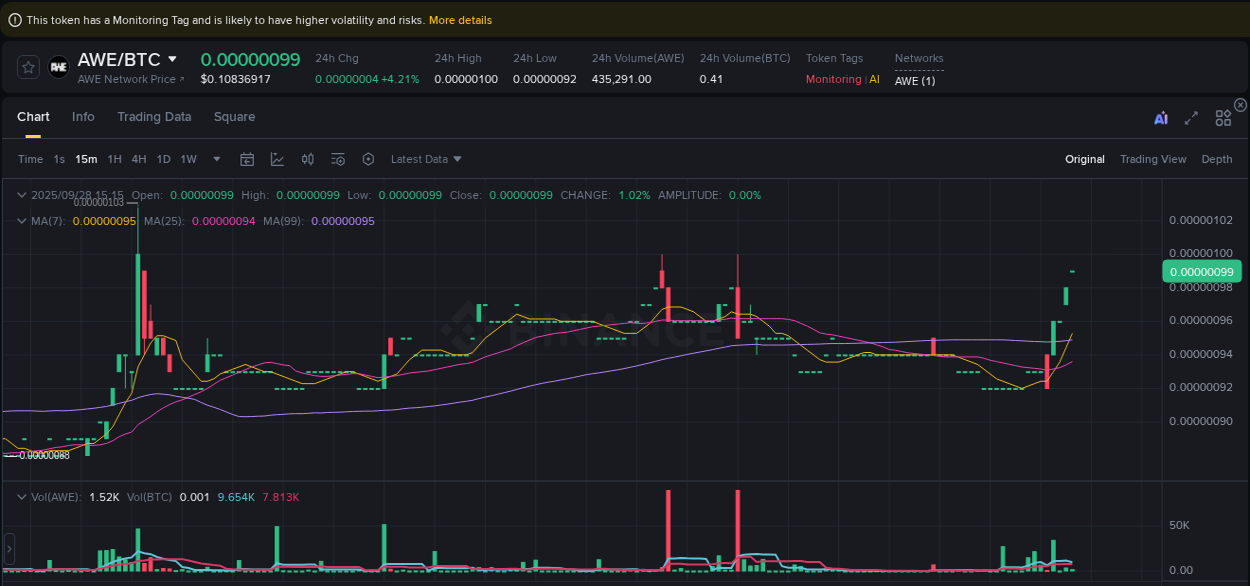Viewport: 1250px width, 586px height.
Task: Open the indicator list icon
Action: [337, 158]
